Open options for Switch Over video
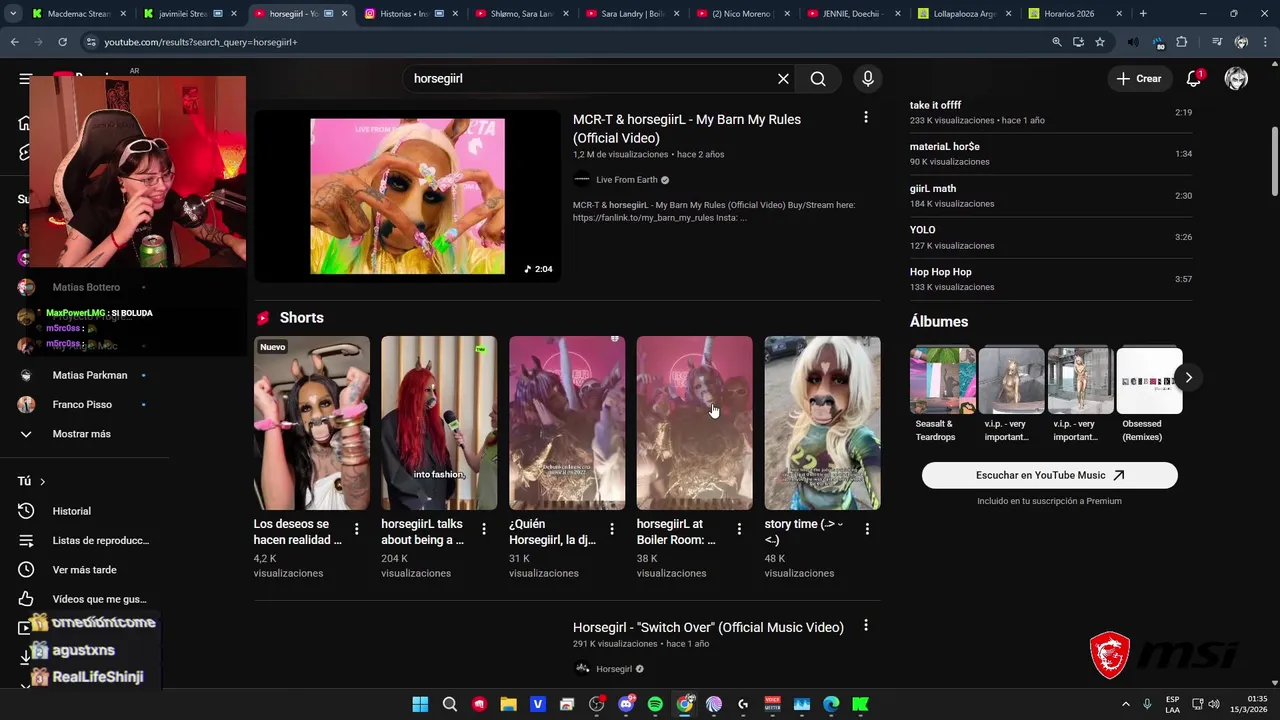 pyautogui.click(x=865, y=625)
